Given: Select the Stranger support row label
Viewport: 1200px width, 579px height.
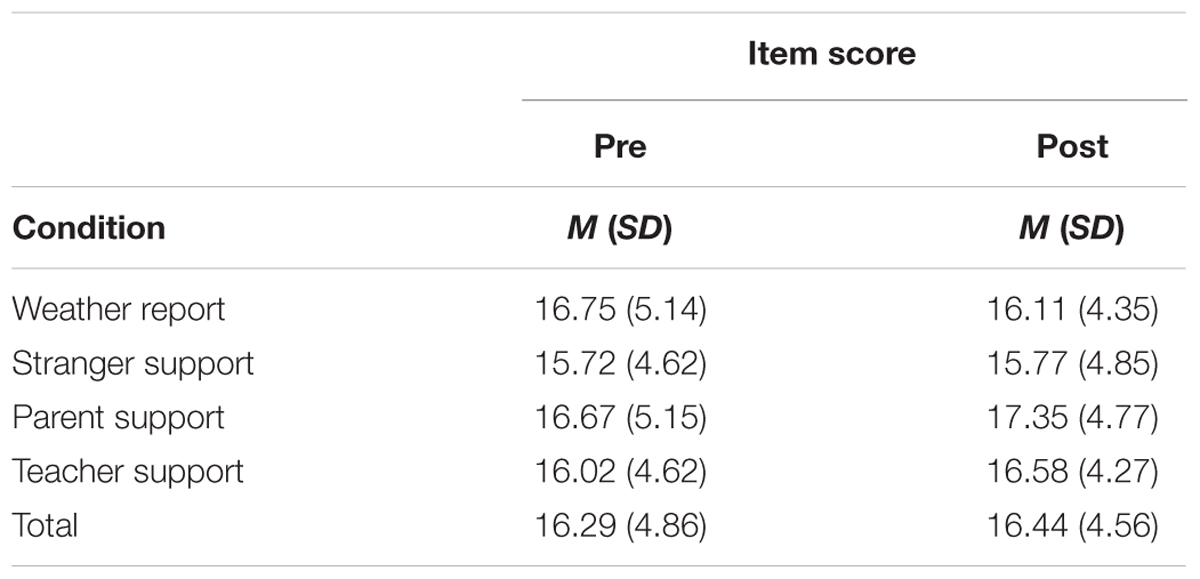Looking at the screenshot, I should (133, 363).
